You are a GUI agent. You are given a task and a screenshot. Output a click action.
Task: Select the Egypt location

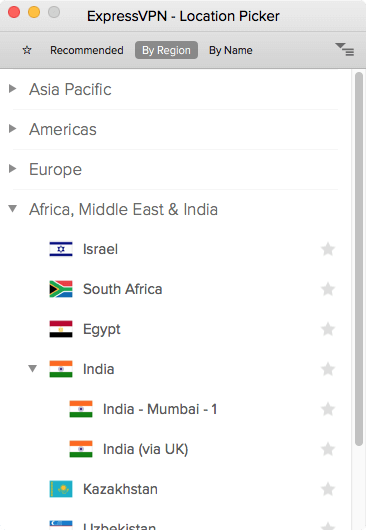click(x=176, y=329)
